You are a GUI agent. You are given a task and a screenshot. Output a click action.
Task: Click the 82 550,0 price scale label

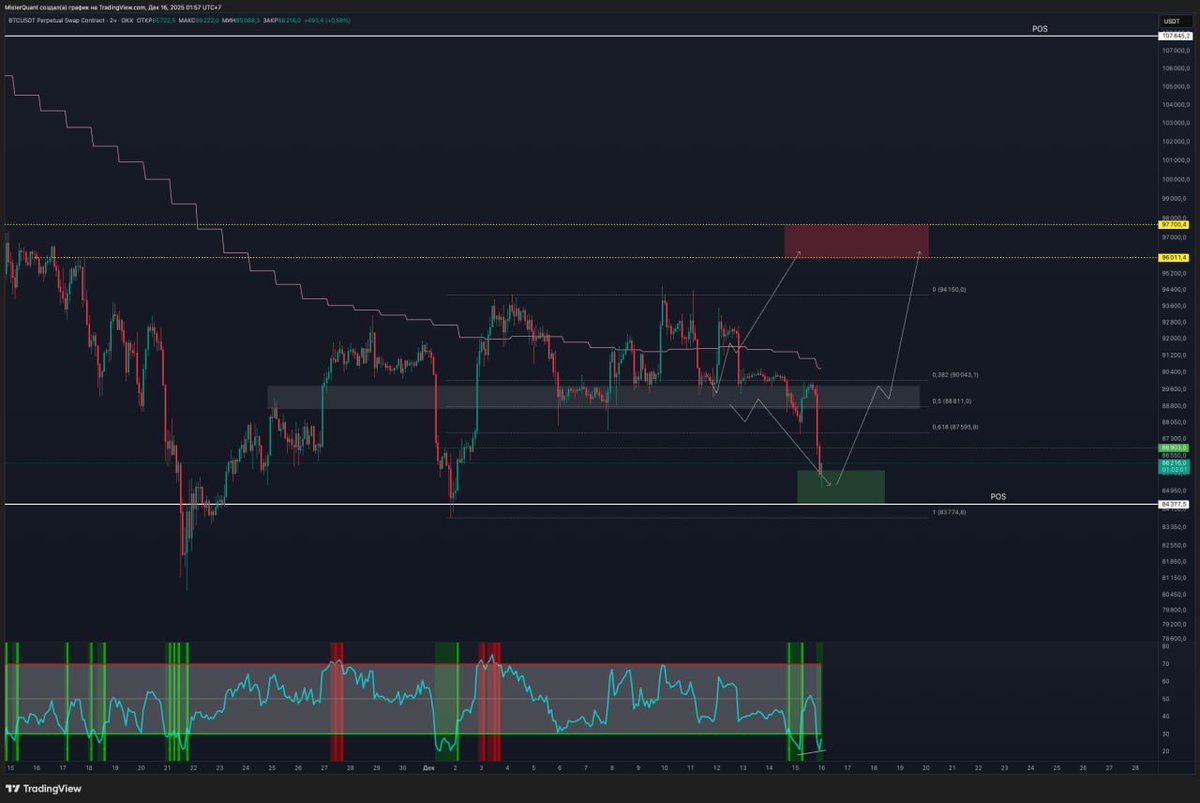(1175, 545)
